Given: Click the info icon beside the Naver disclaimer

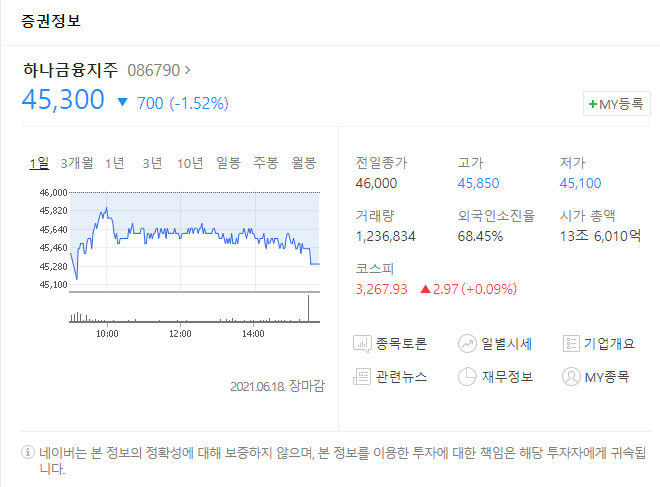Looking at the screenshot, I should pos(28,452).
